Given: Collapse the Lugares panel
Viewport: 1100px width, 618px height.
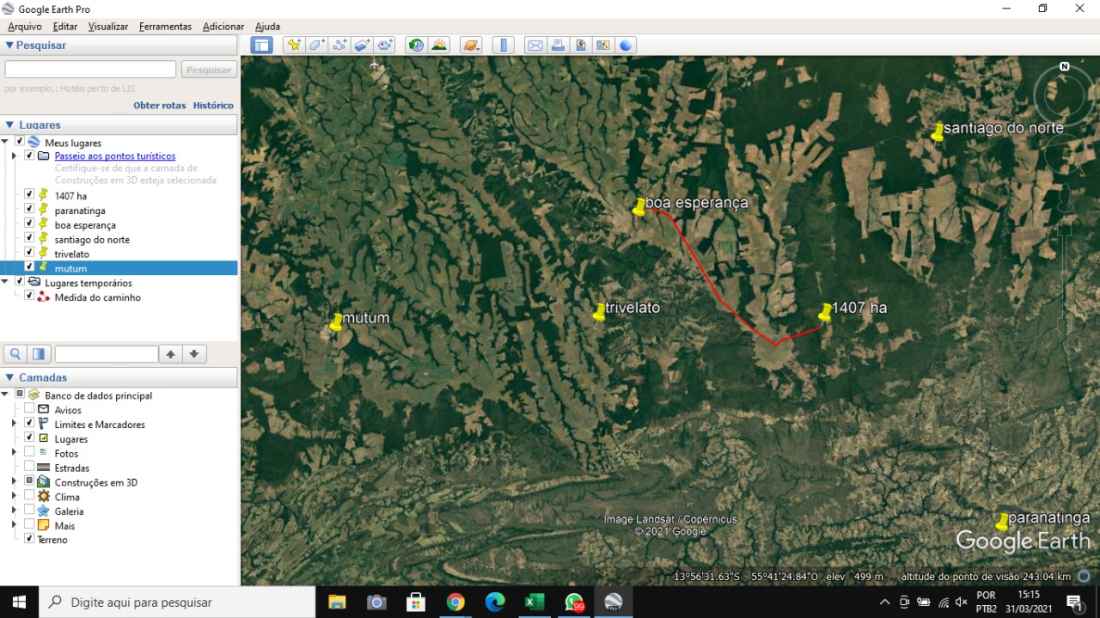Looking at the screenshot, I should pos(10,125).
